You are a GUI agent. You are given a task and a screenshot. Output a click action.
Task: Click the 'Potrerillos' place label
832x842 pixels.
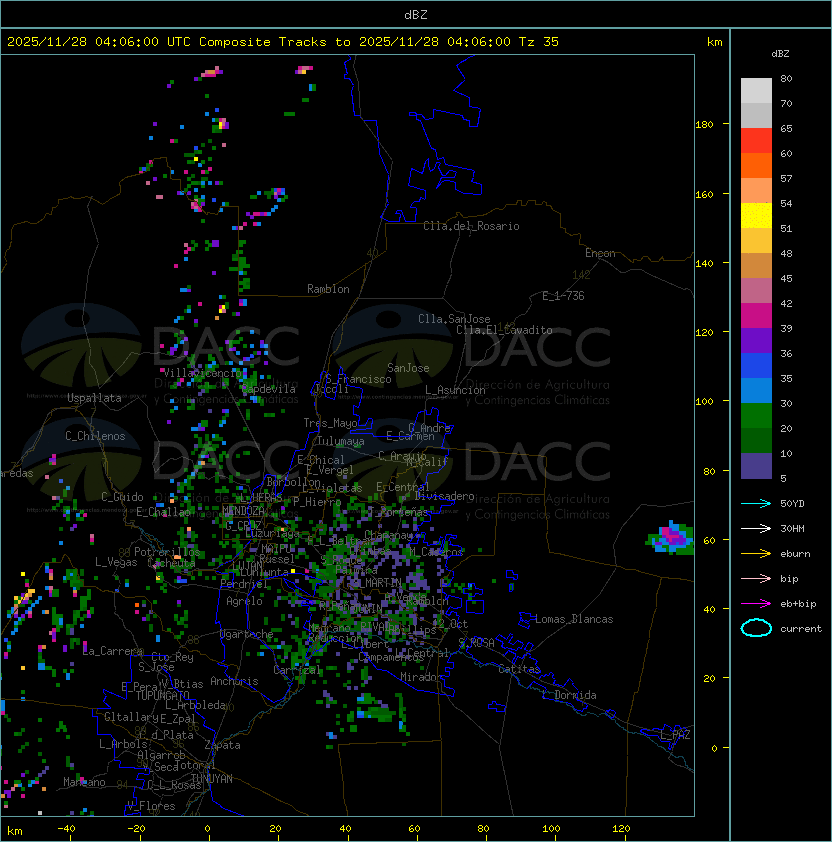point(167,552)
